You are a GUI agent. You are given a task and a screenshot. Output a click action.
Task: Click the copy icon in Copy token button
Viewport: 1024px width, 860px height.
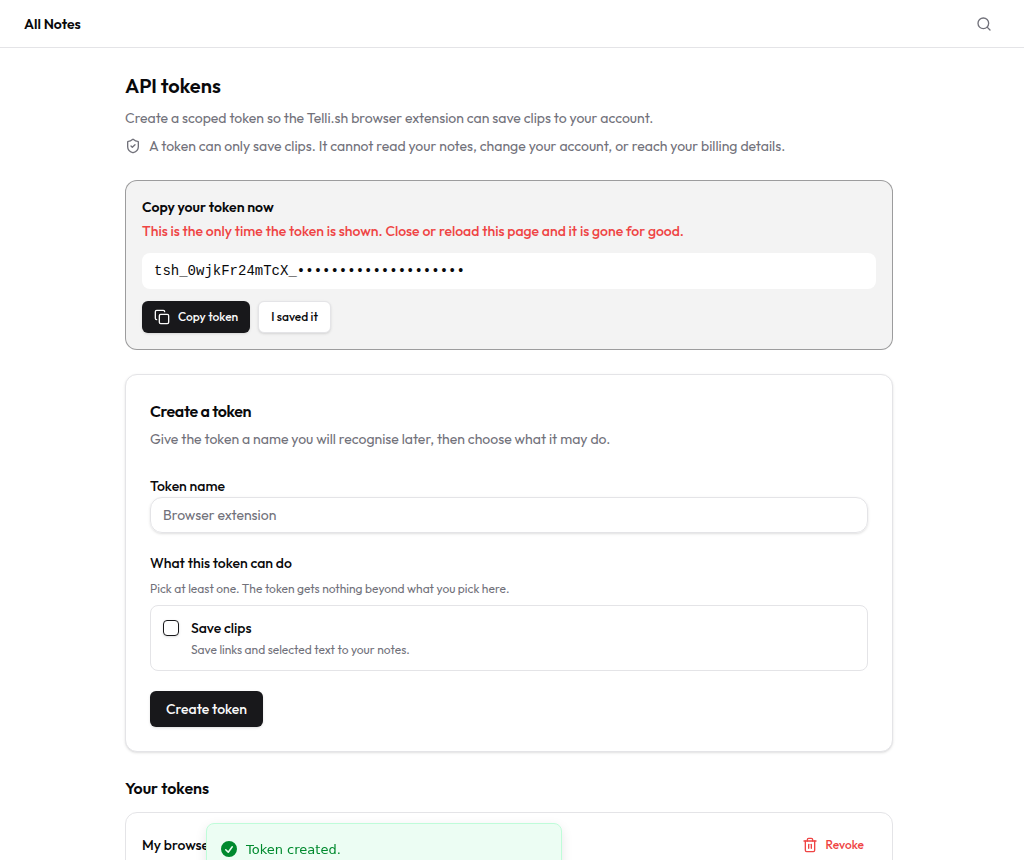(162, 317)
